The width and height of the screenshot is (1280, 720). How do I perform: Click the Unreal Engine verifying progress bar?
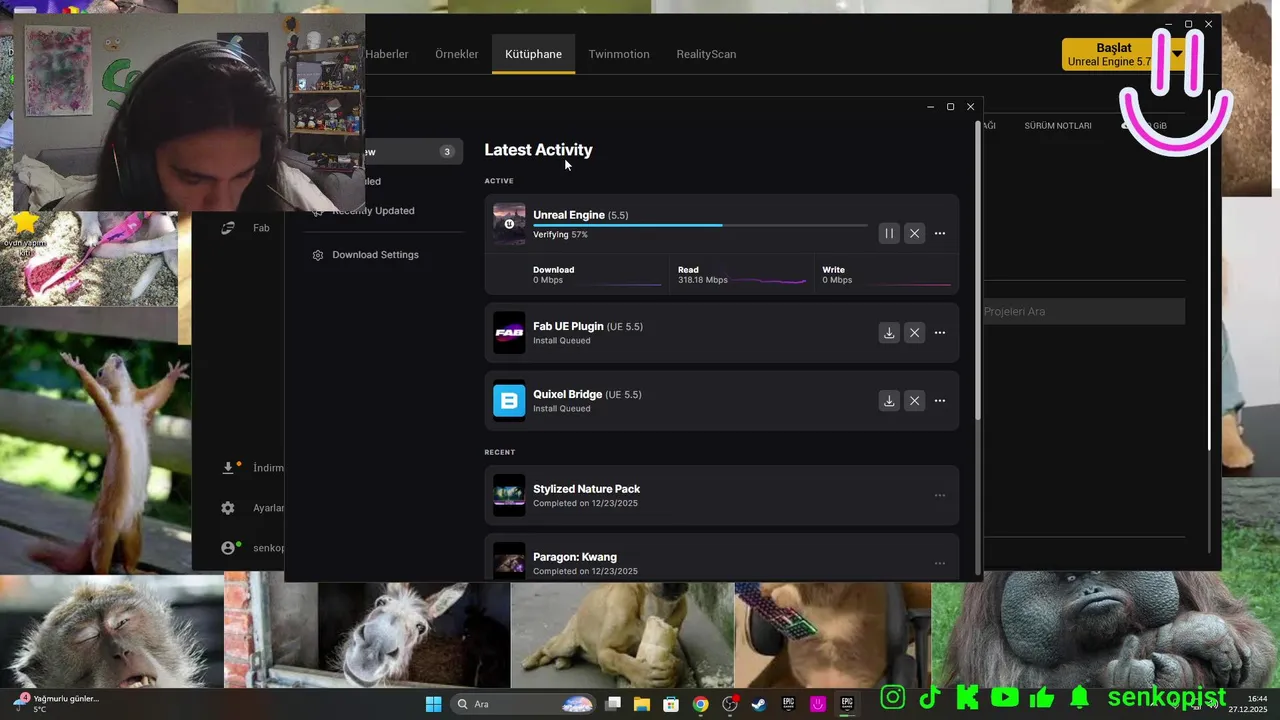click(700, 225)
